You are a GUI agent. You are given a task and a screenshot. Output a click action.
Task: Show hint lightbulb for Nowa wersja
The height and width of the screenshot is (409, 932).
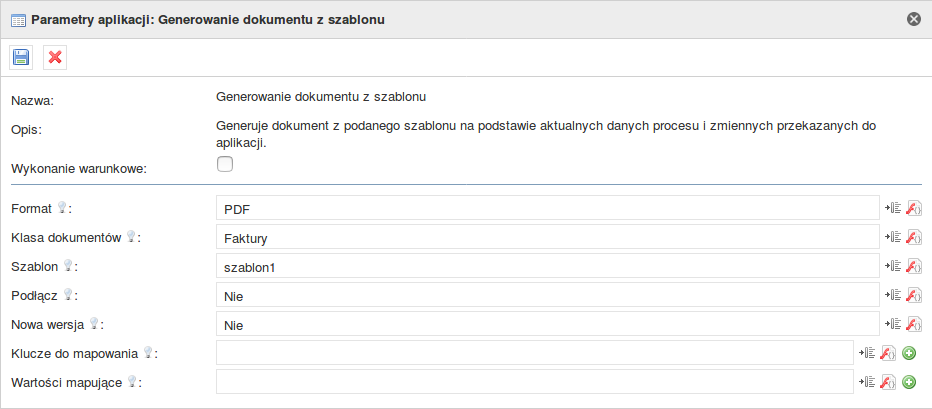tap(95, 324)
